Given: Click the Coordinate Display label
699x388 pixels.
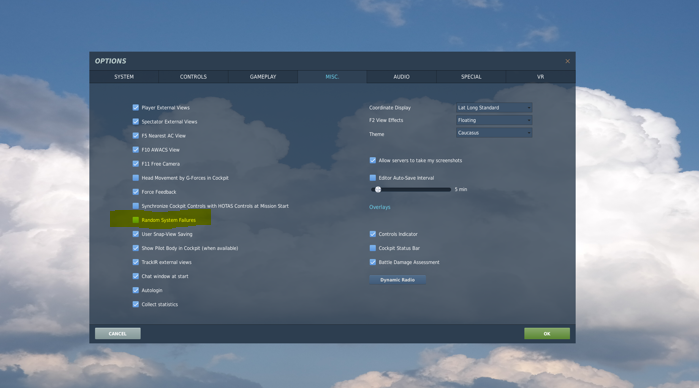Looking at the screenshot, I should pyautogui.click(x=390, y=107).
